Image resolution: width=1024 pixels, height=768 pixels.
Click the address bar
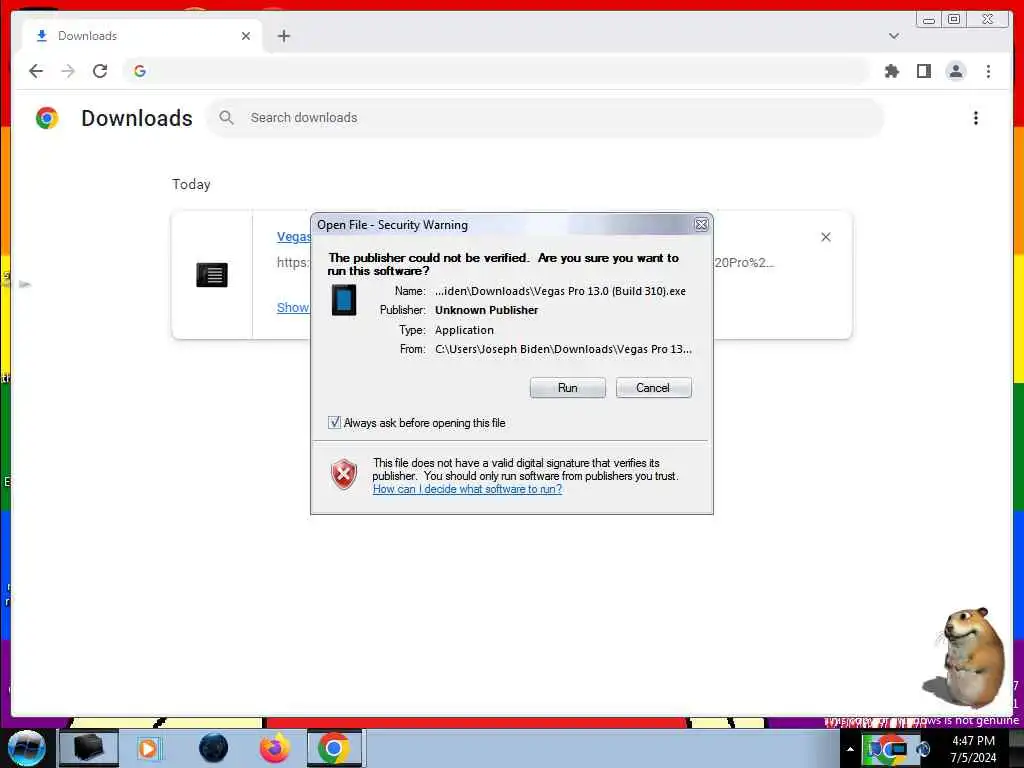496,71
